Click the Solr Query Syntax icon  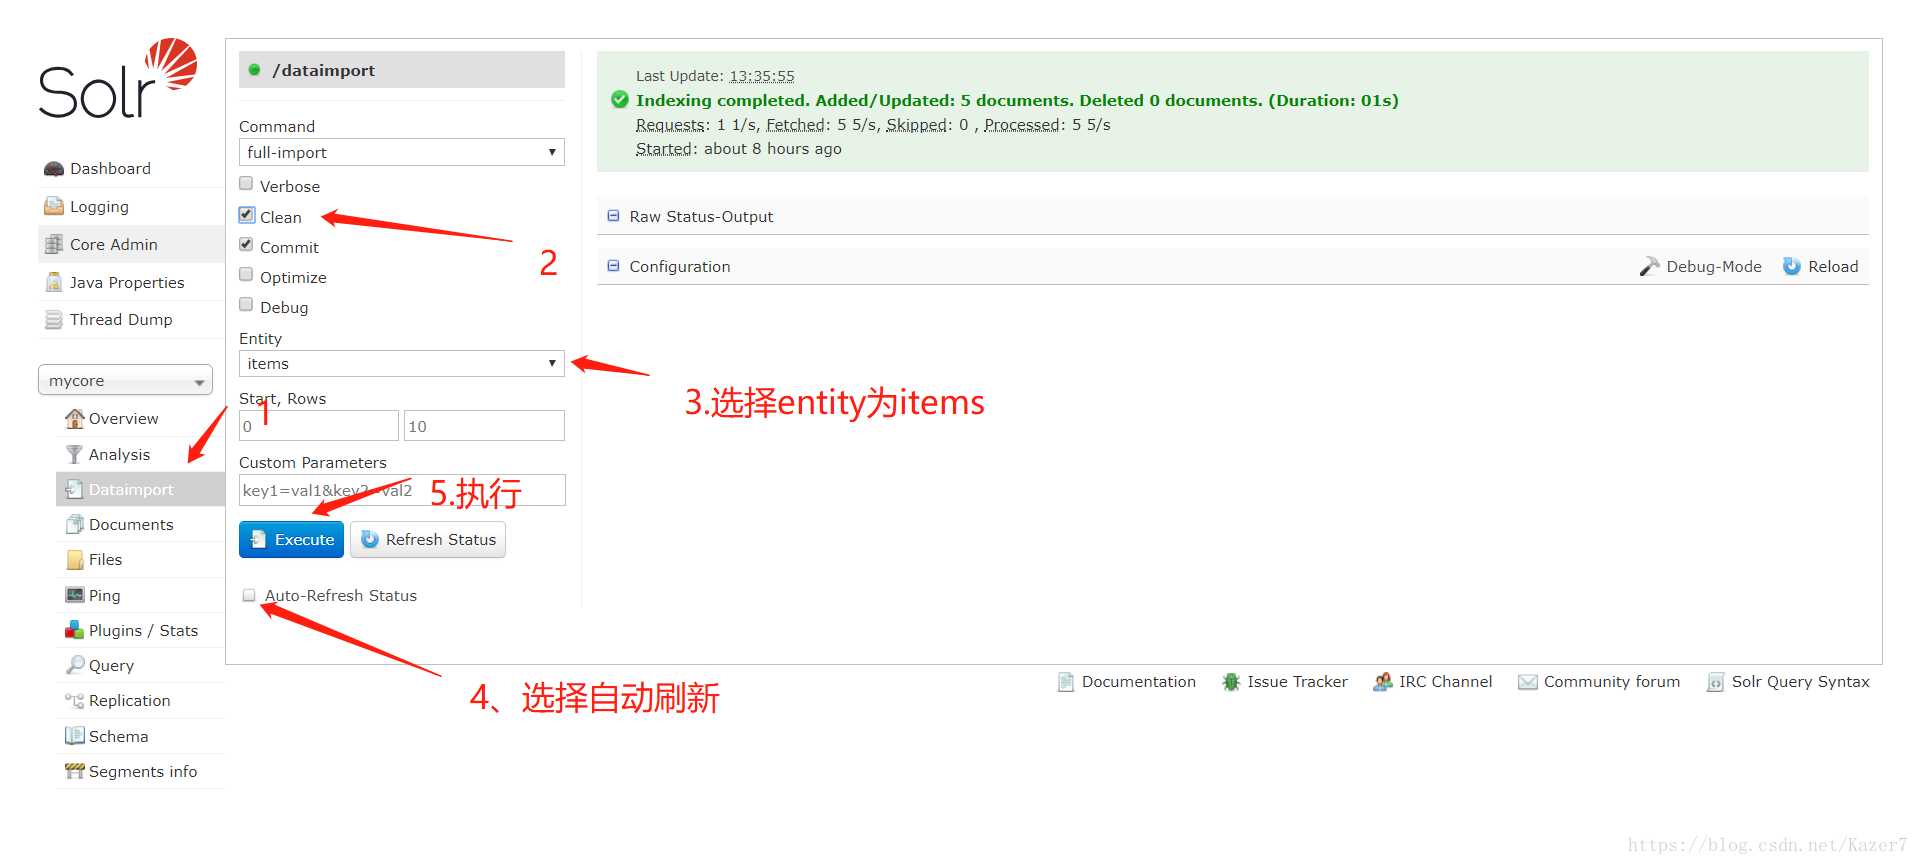tap(1715, 682)
